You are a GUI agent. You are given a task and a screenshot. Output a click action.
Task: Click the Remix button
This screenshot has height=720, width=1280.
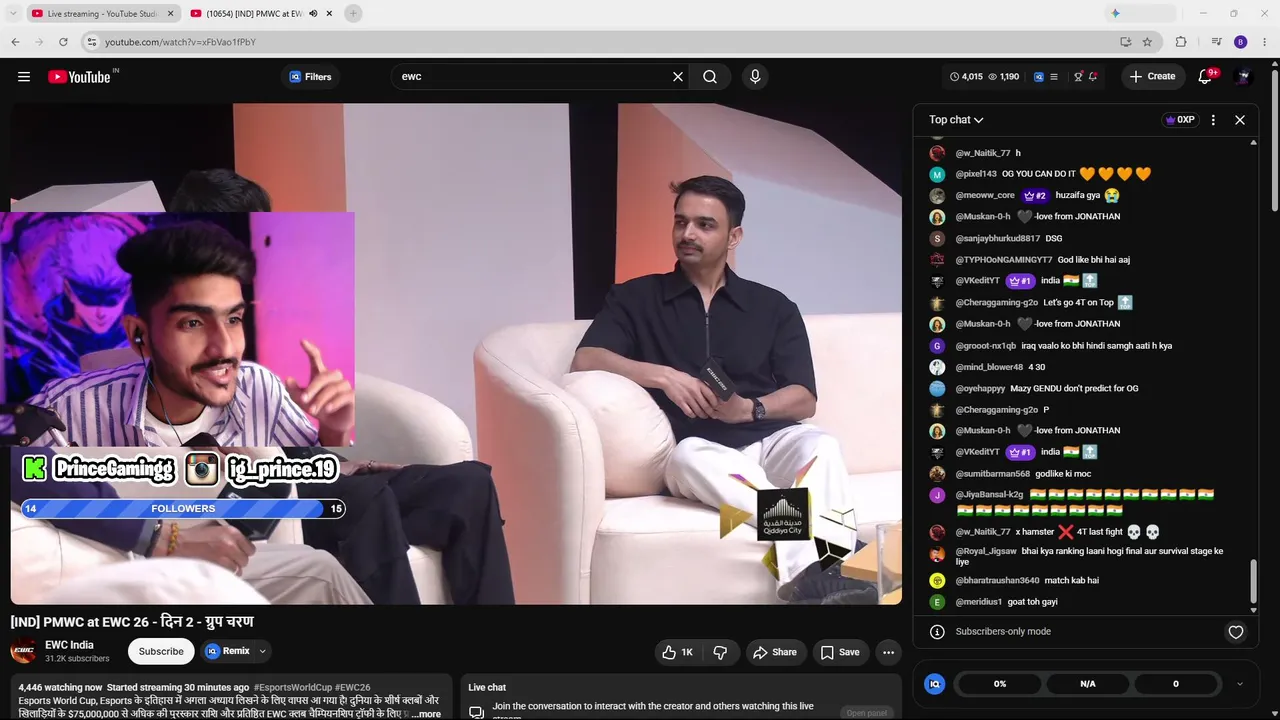[x=228, y=651]
